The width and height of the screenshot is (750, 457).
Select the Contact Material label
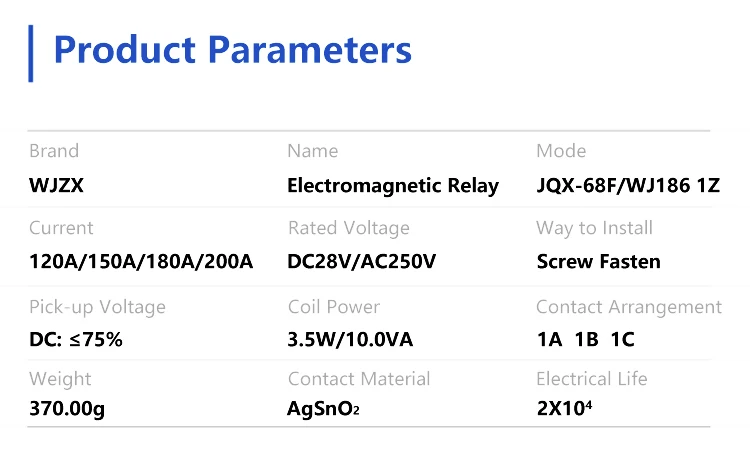359,379
